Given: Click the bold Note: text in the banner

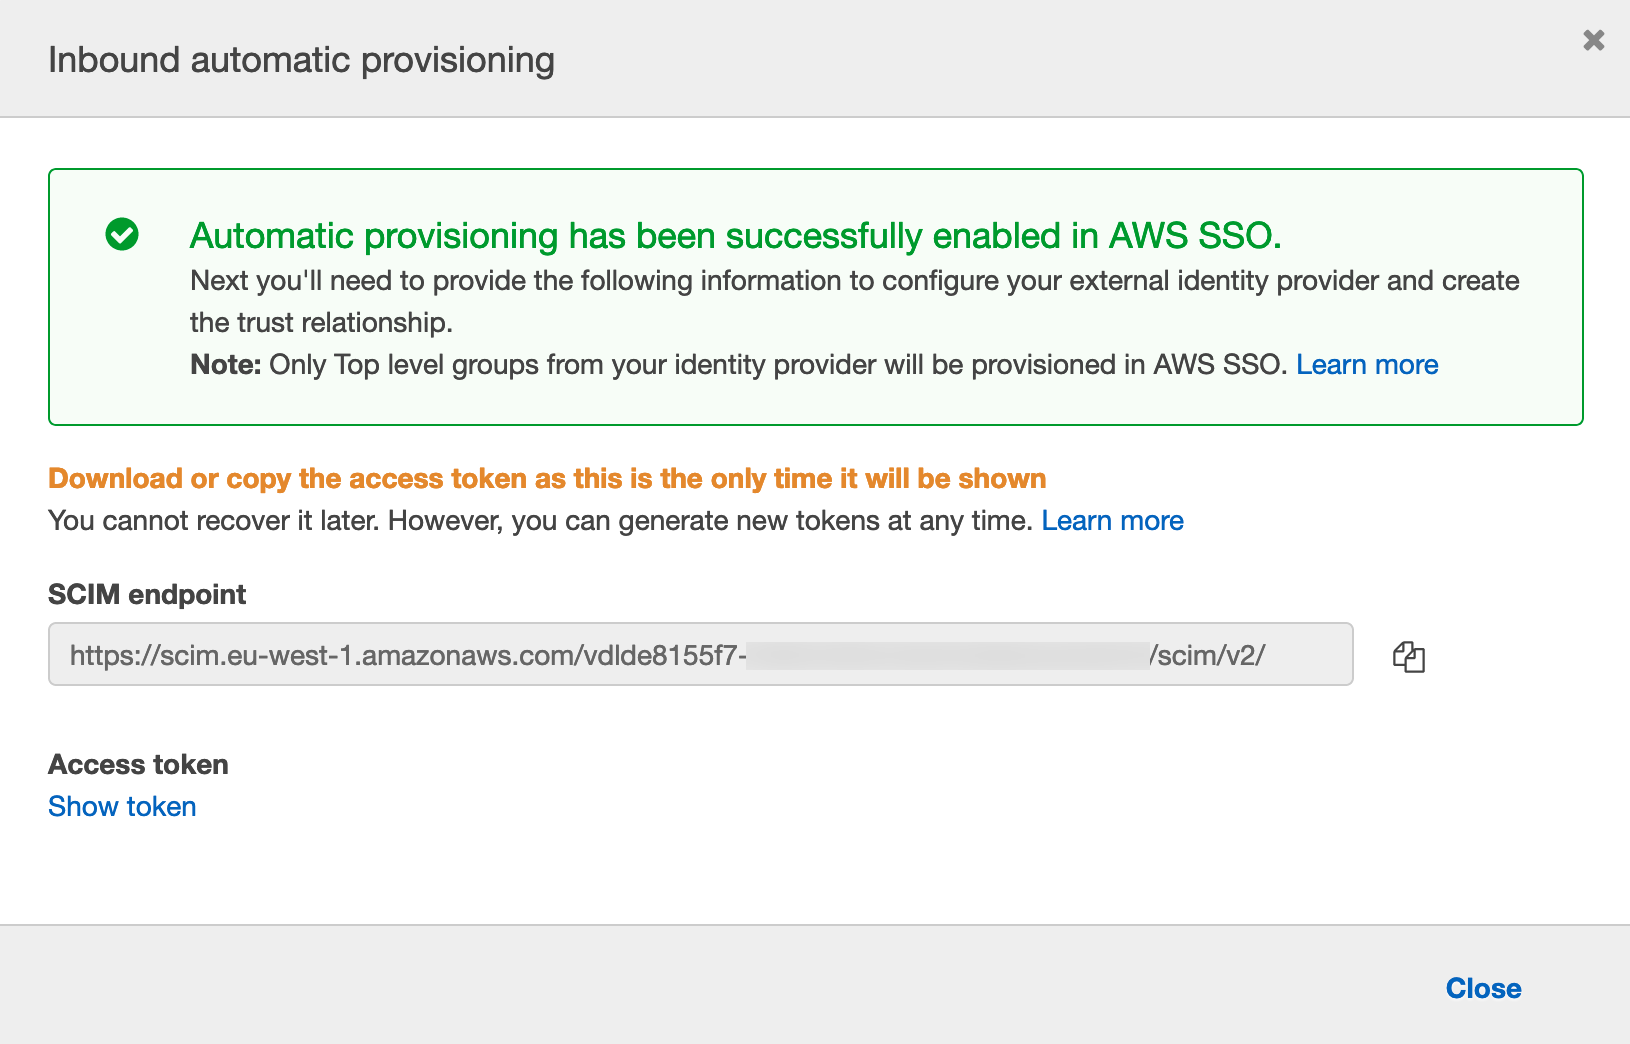Looking at the screenshot, I should (226, 365).
